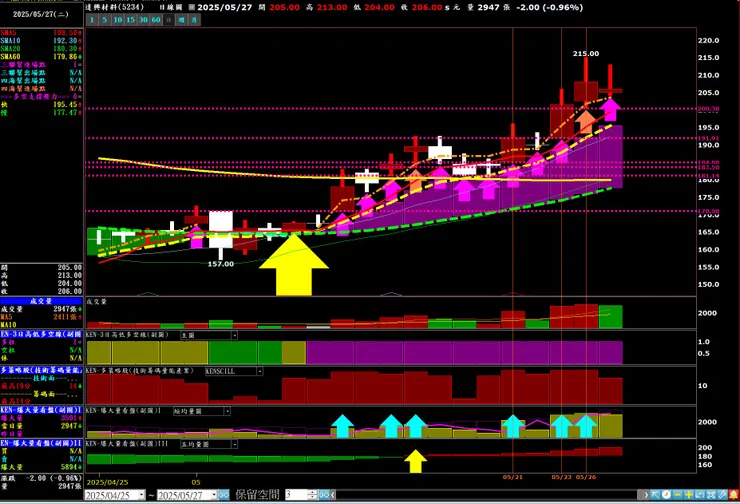Click the 05/23 date marker on axis
Image resolution: width=740 pixels, height=504 pixels.
(x=561, y=477)
